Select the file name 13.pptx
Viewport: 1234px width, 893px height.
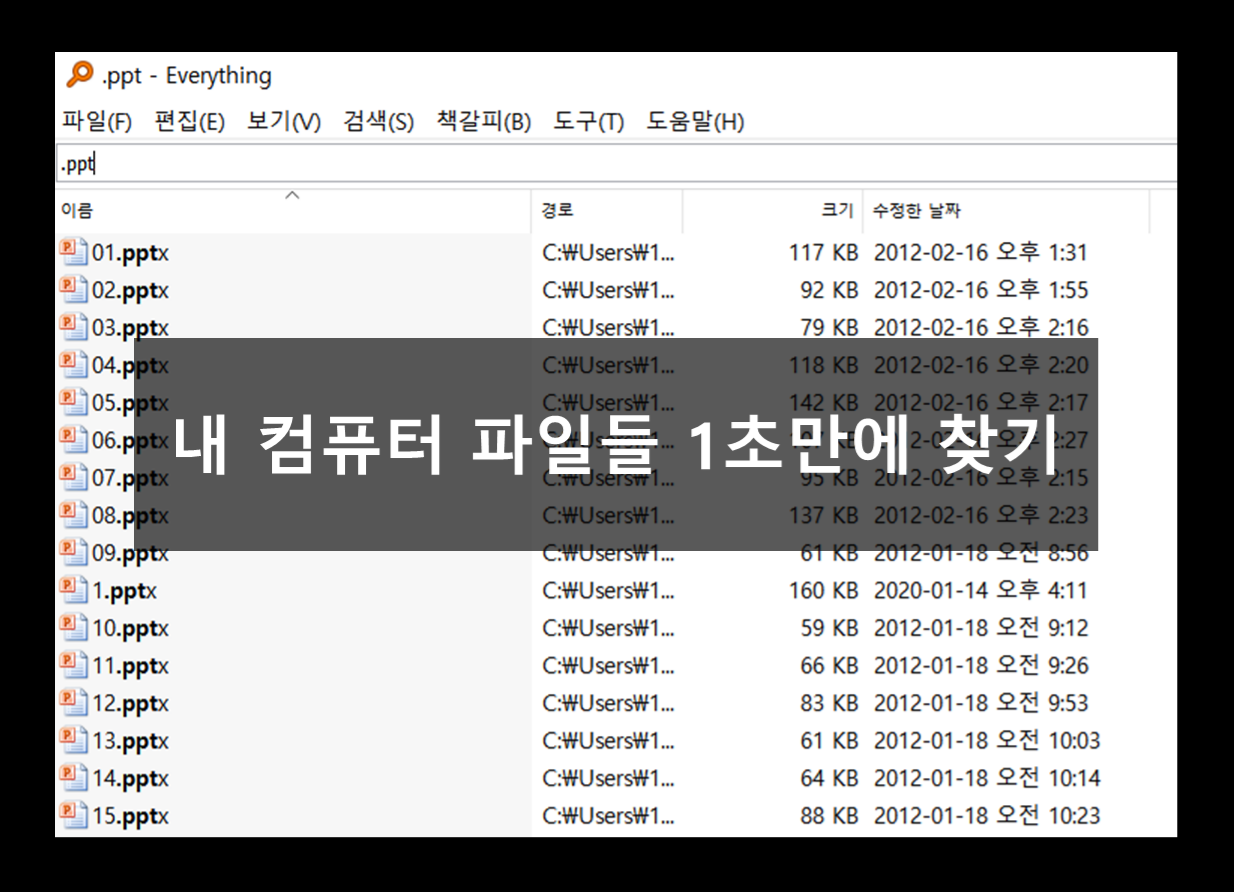pos(131,741)
